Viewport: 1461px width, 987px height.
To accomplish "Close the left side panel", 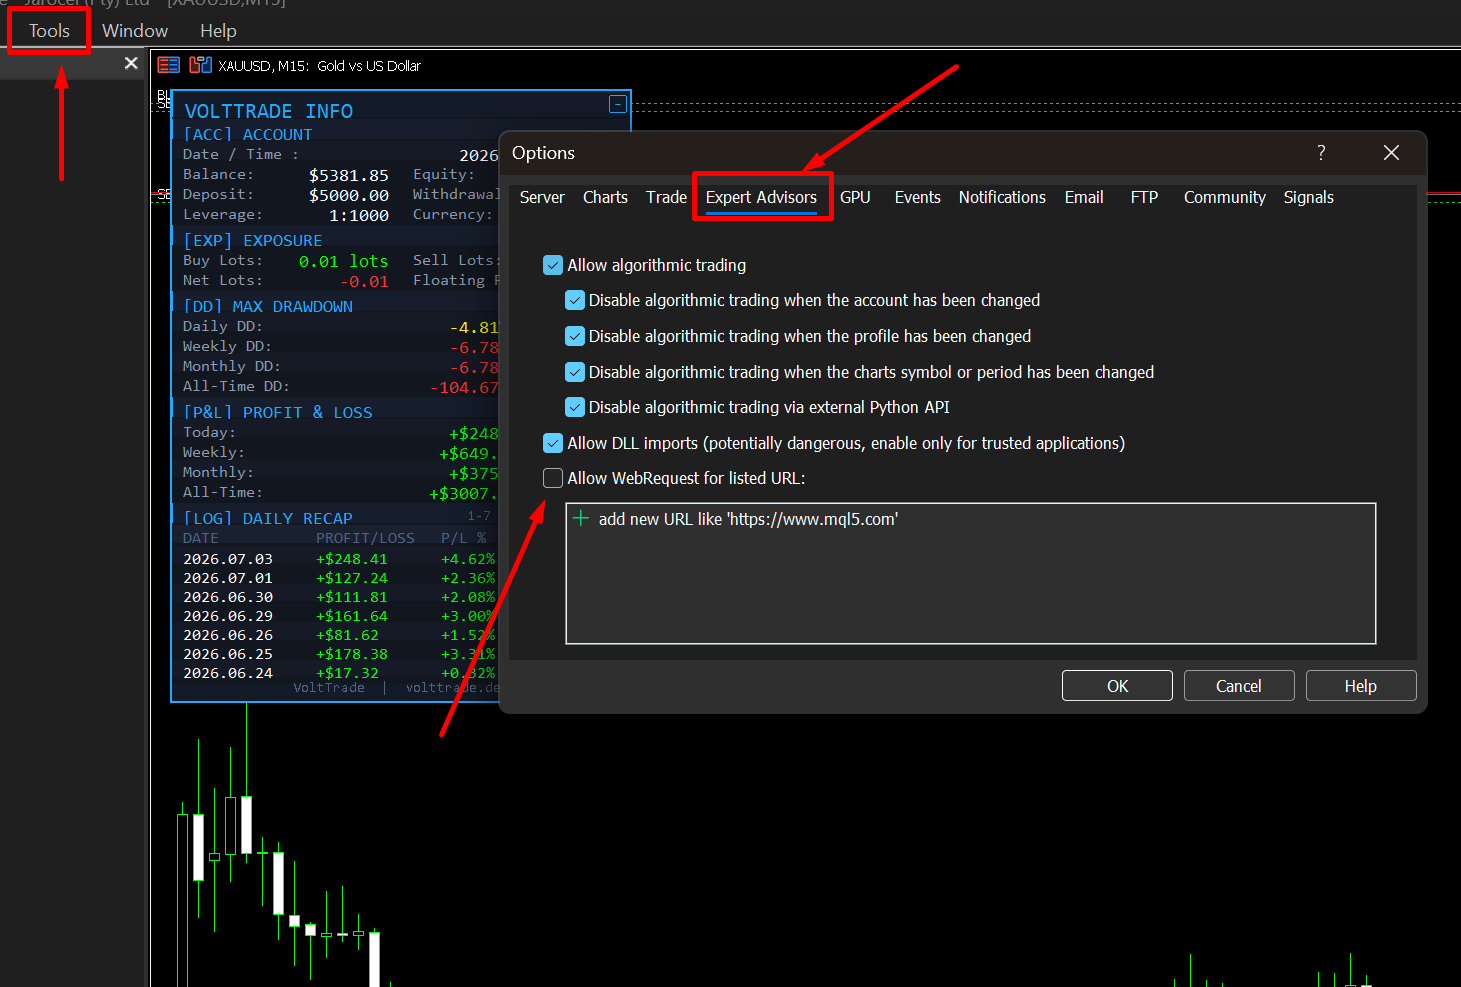I will tap(131, 63).
